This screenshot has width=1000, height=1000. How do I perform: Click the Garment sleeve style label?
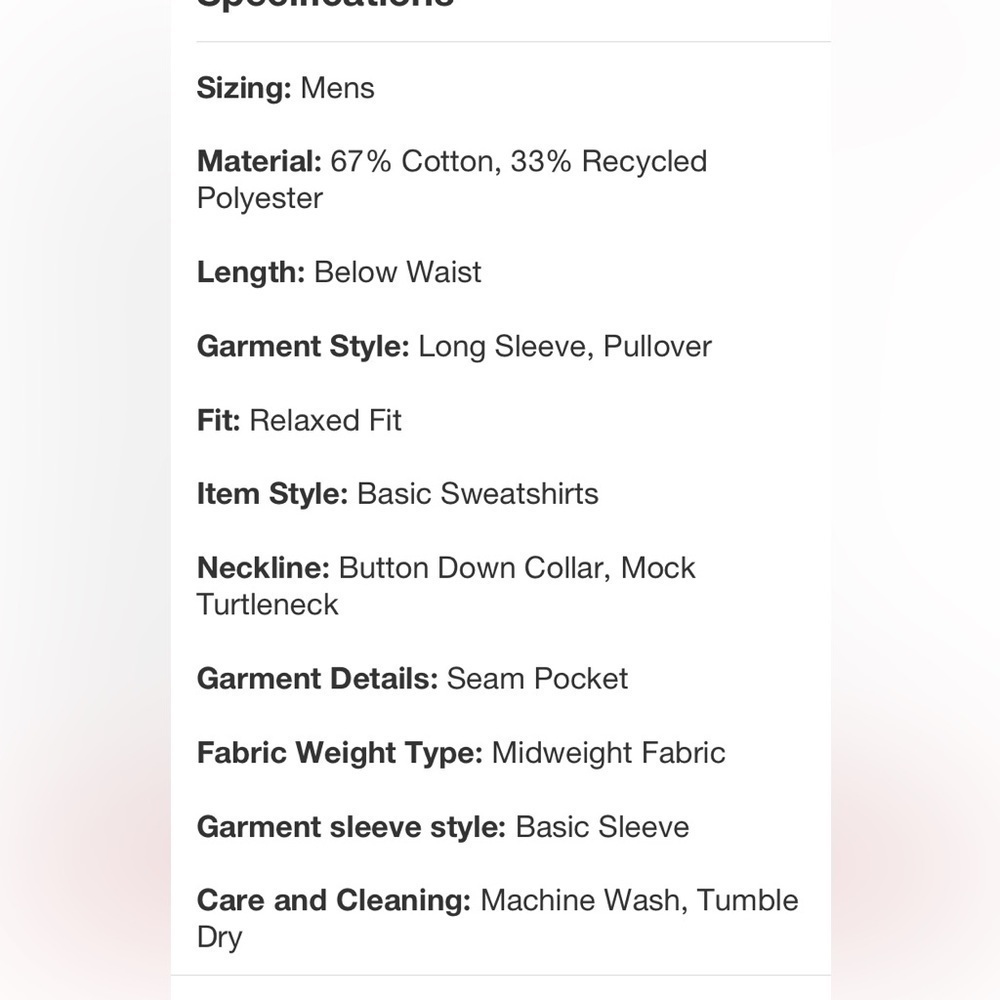pos(351,827)
